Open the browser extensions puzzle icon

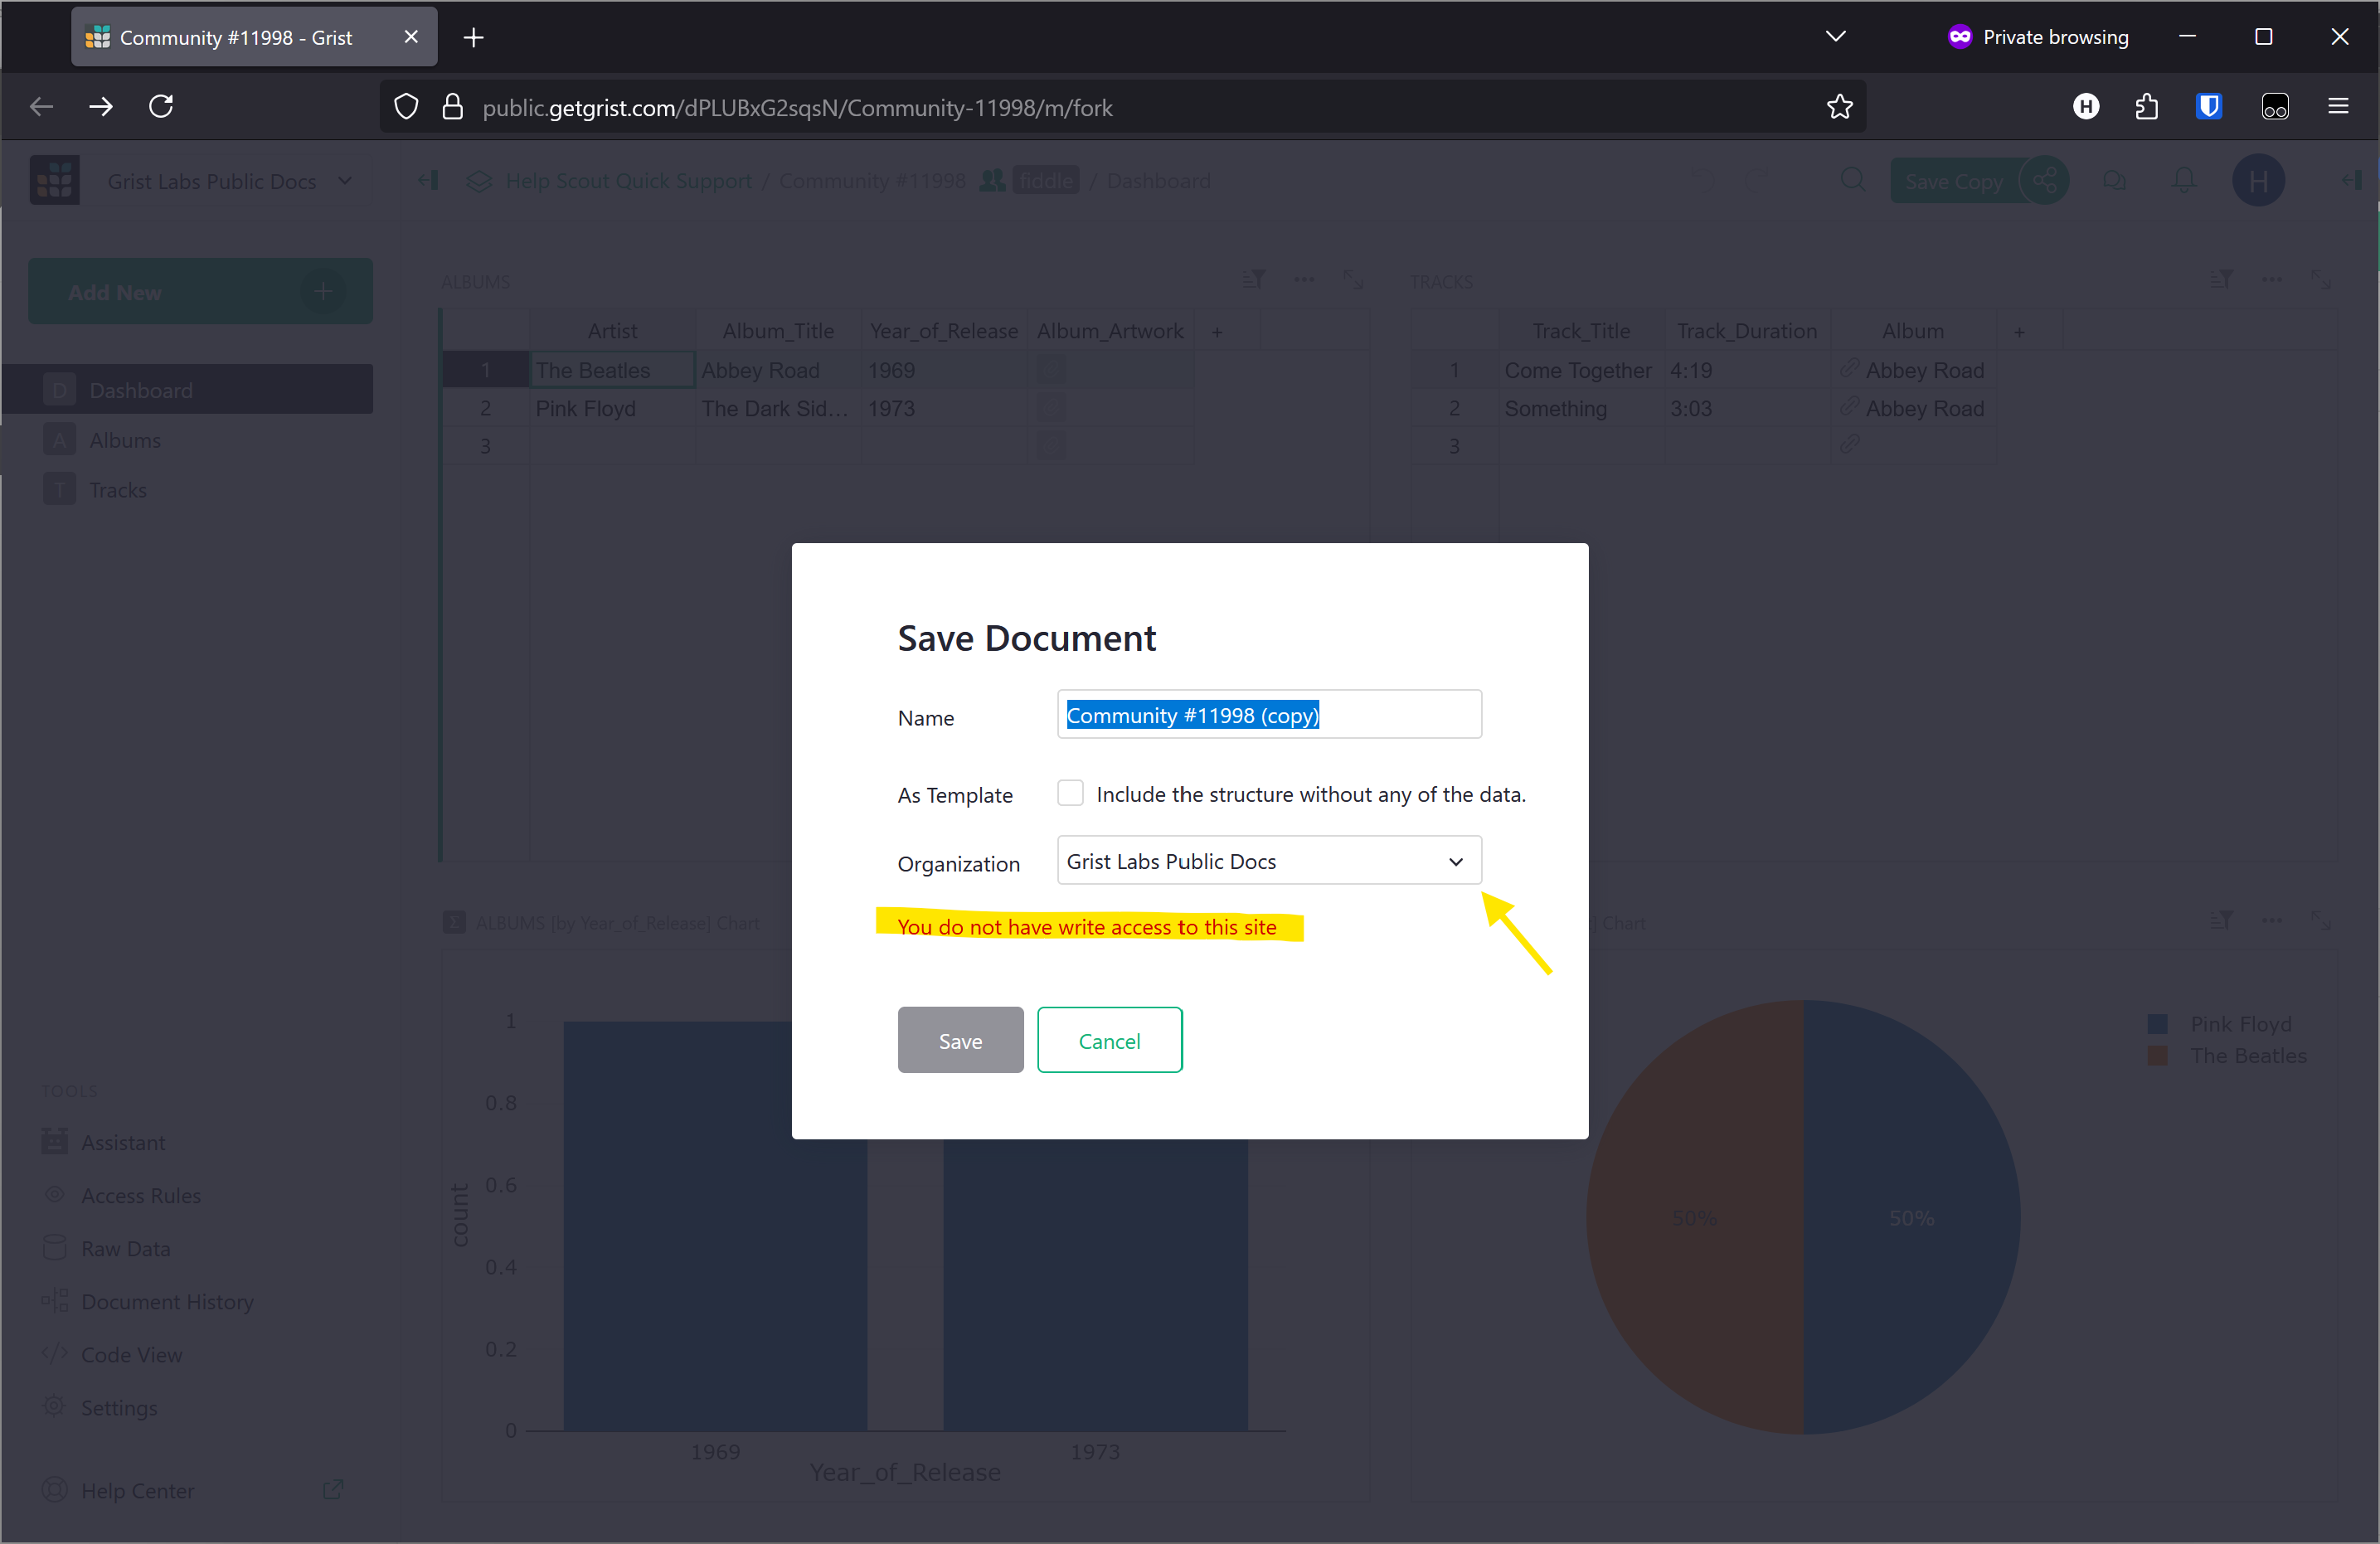2146,106
